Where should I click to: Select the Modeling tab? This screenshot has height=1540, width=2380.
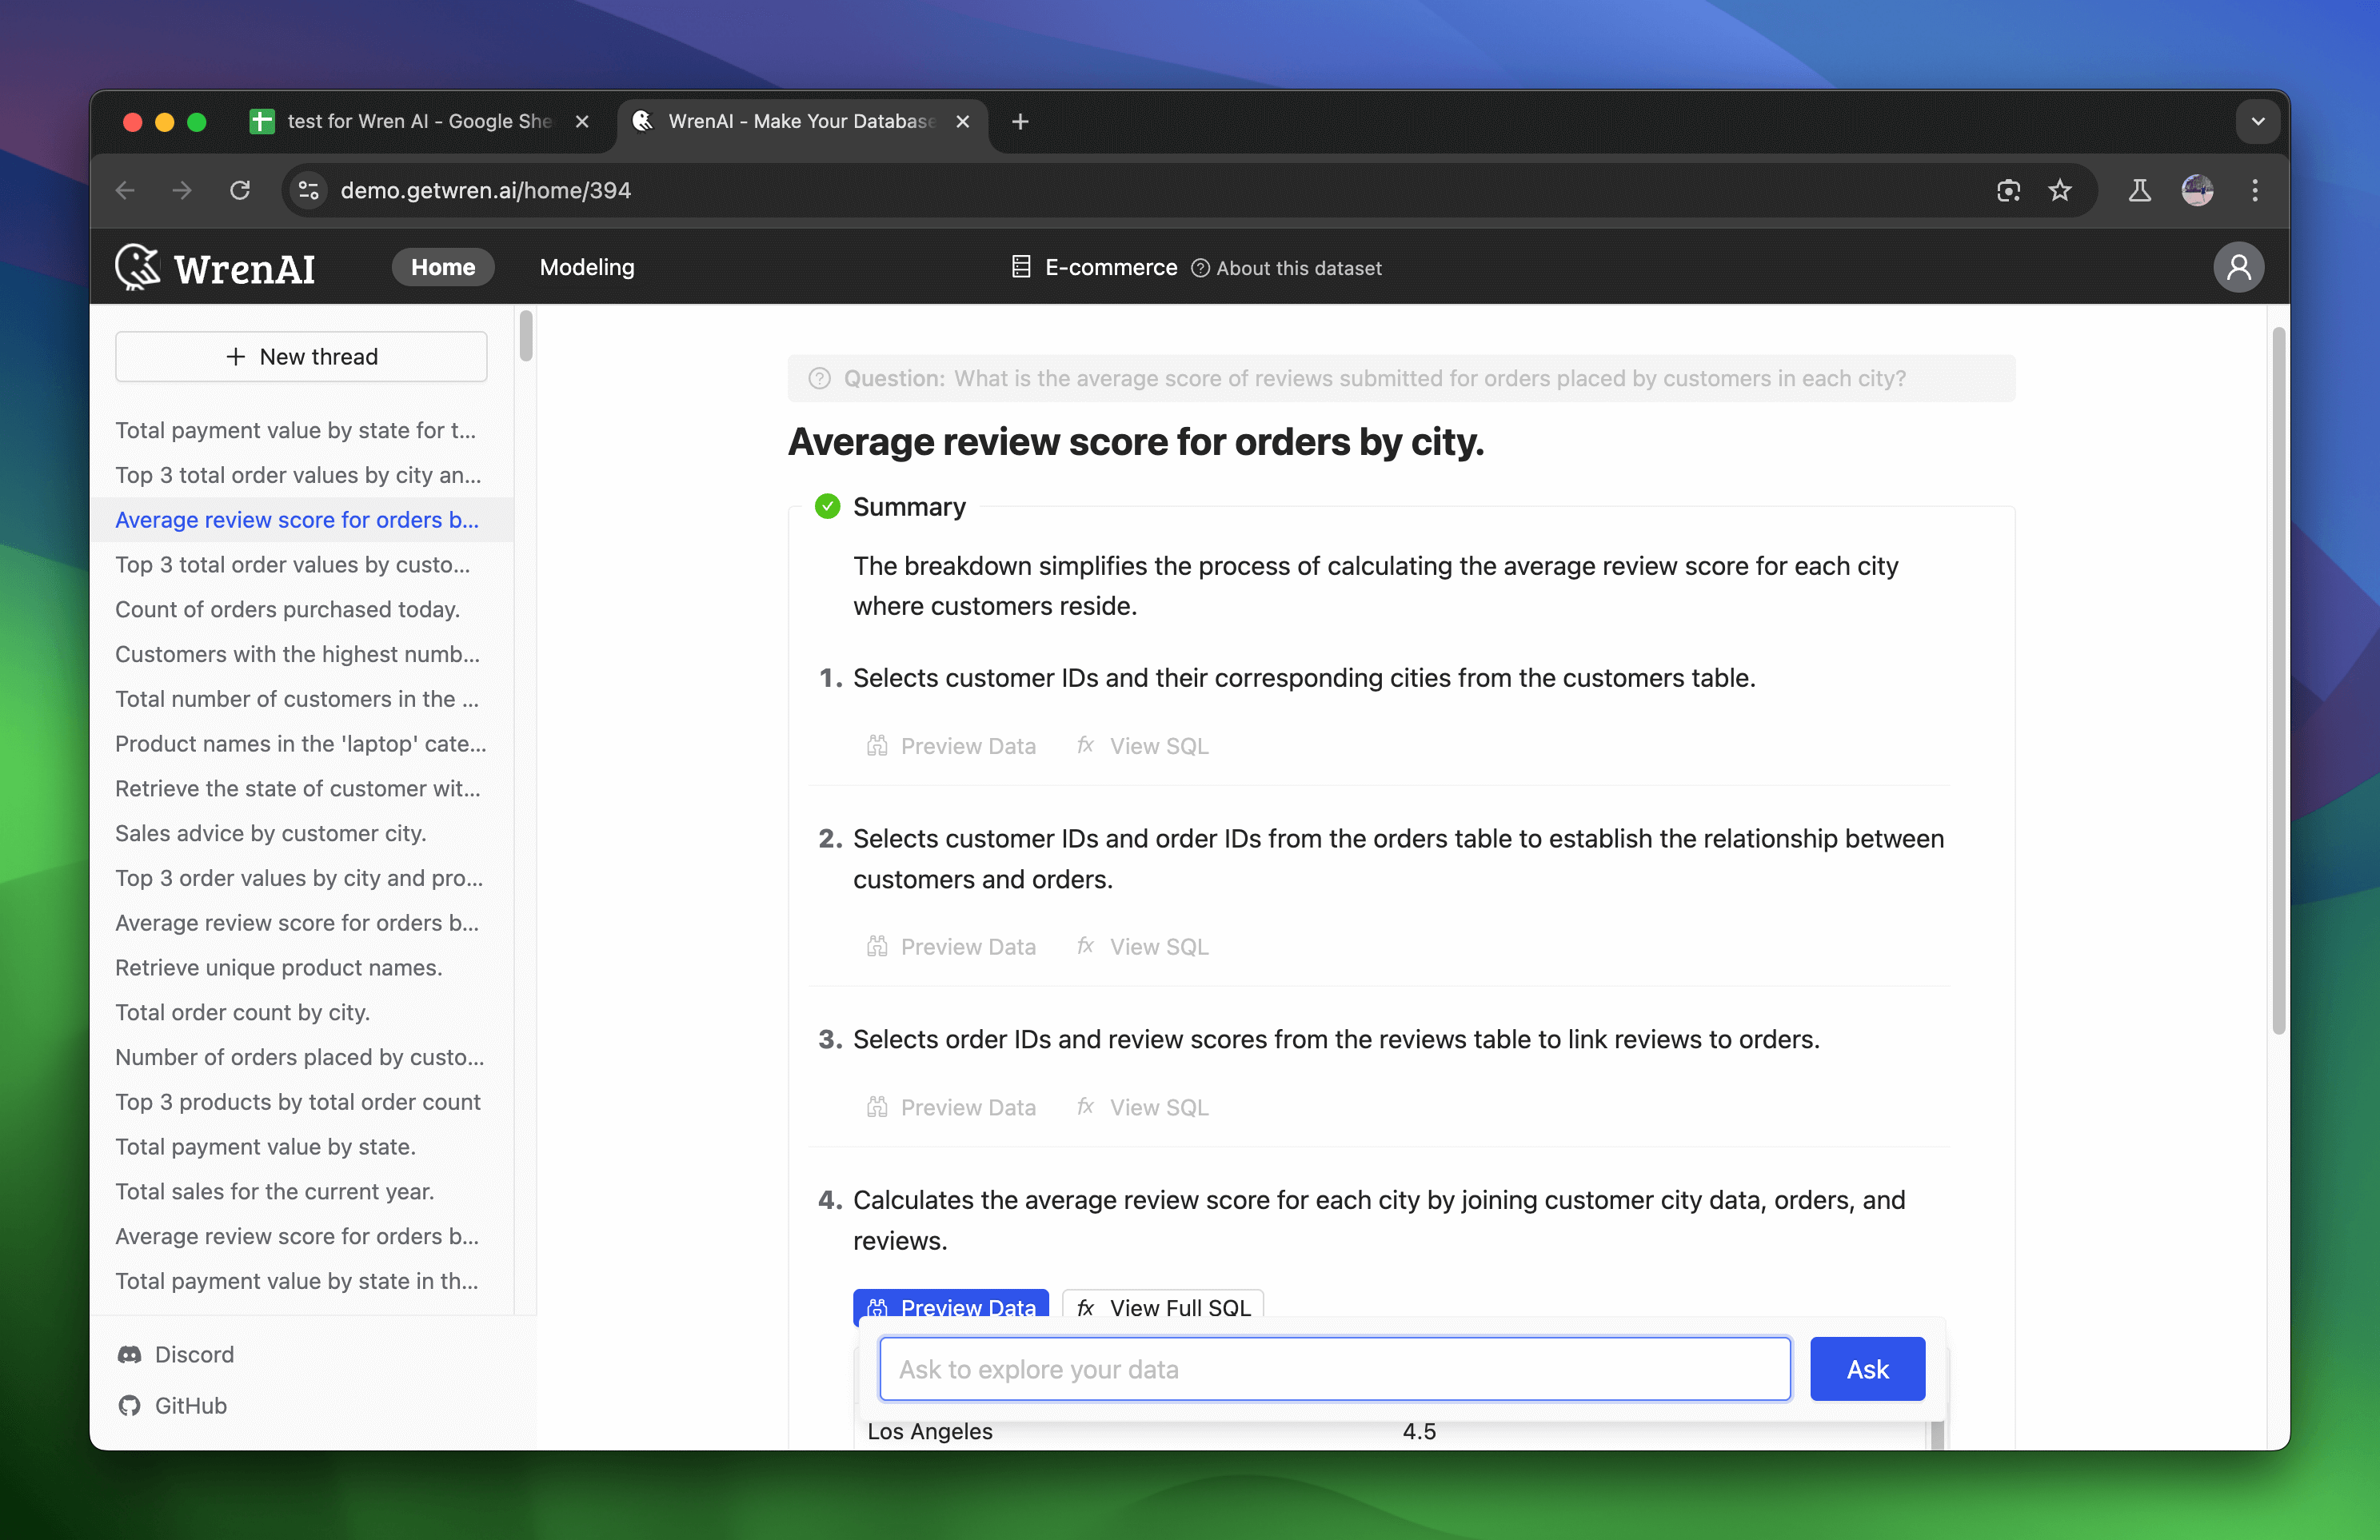(x=586, y=265)
